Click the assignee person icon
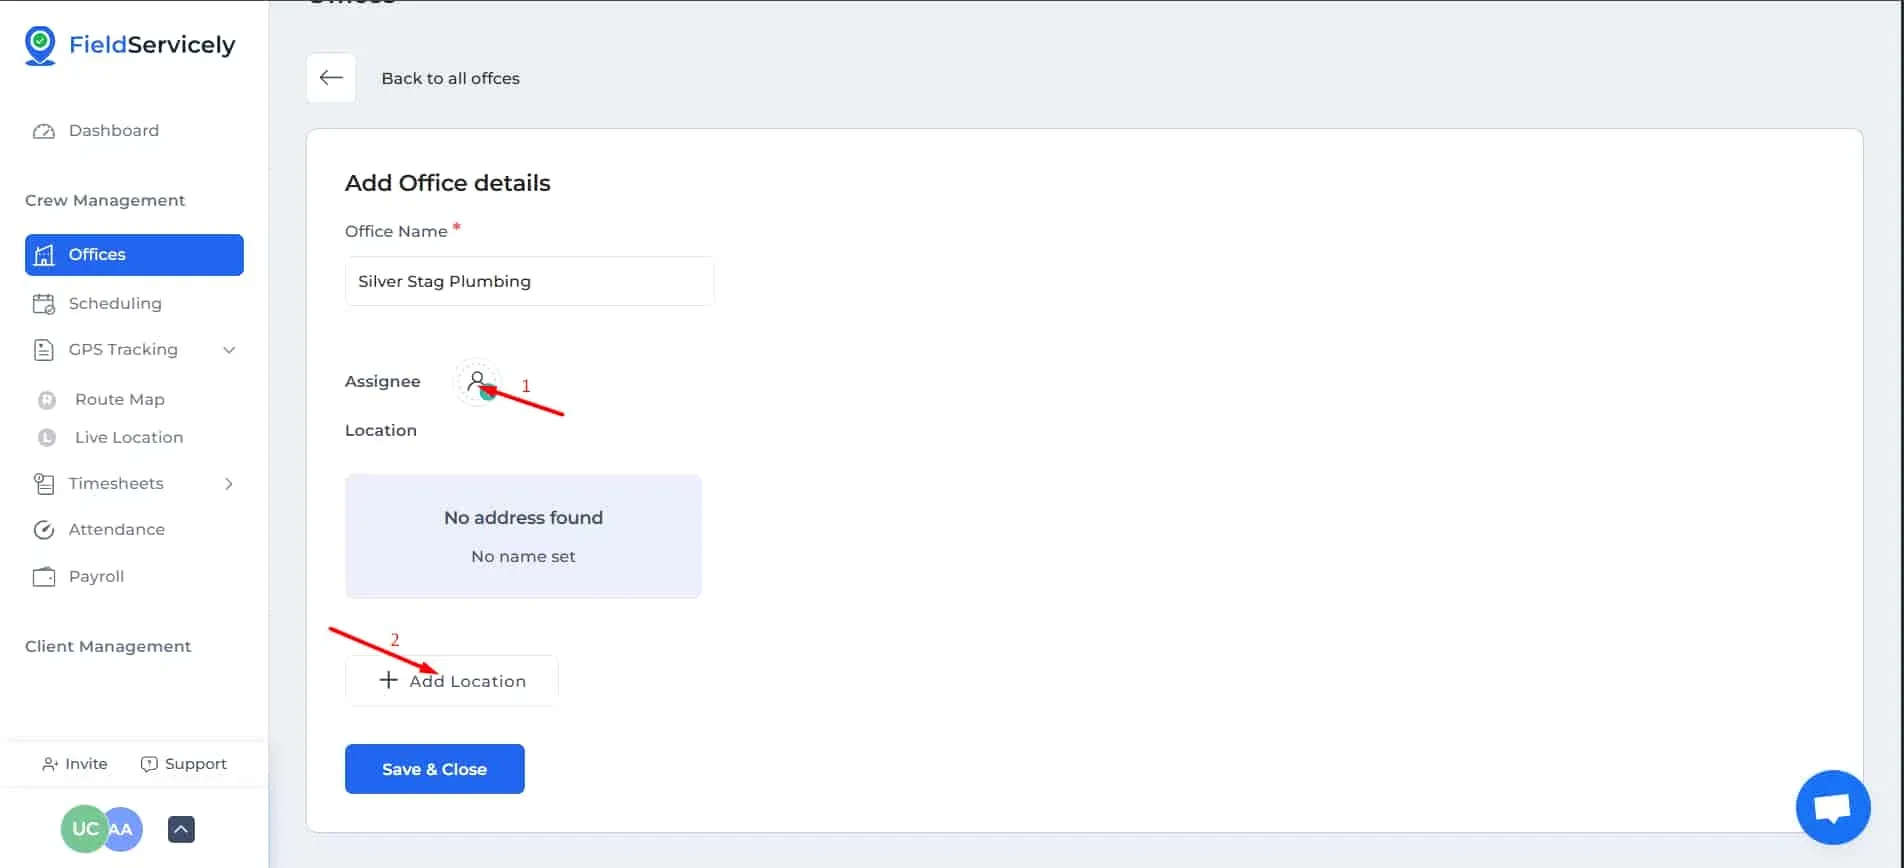 478,382
